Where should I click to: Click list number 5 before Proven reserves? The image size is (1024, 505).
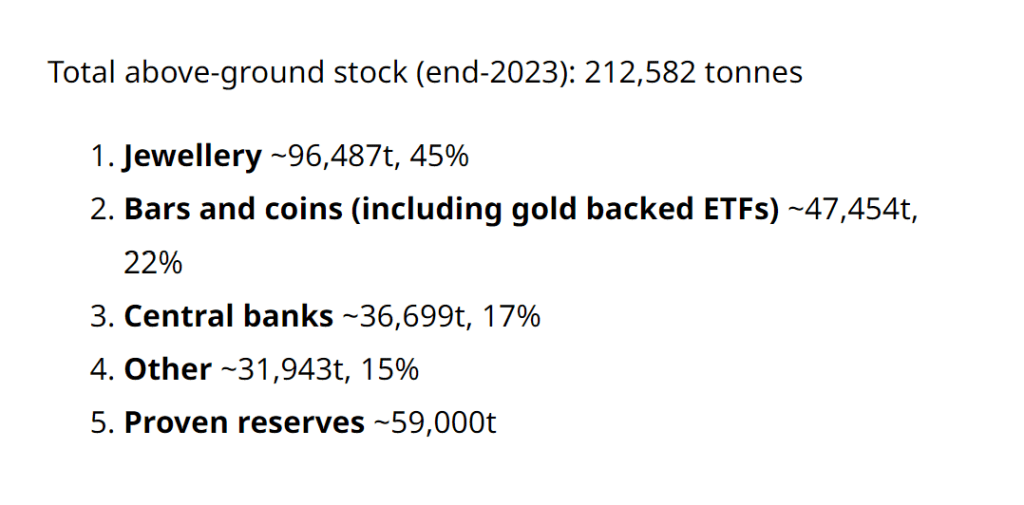[x=101, y=423]
